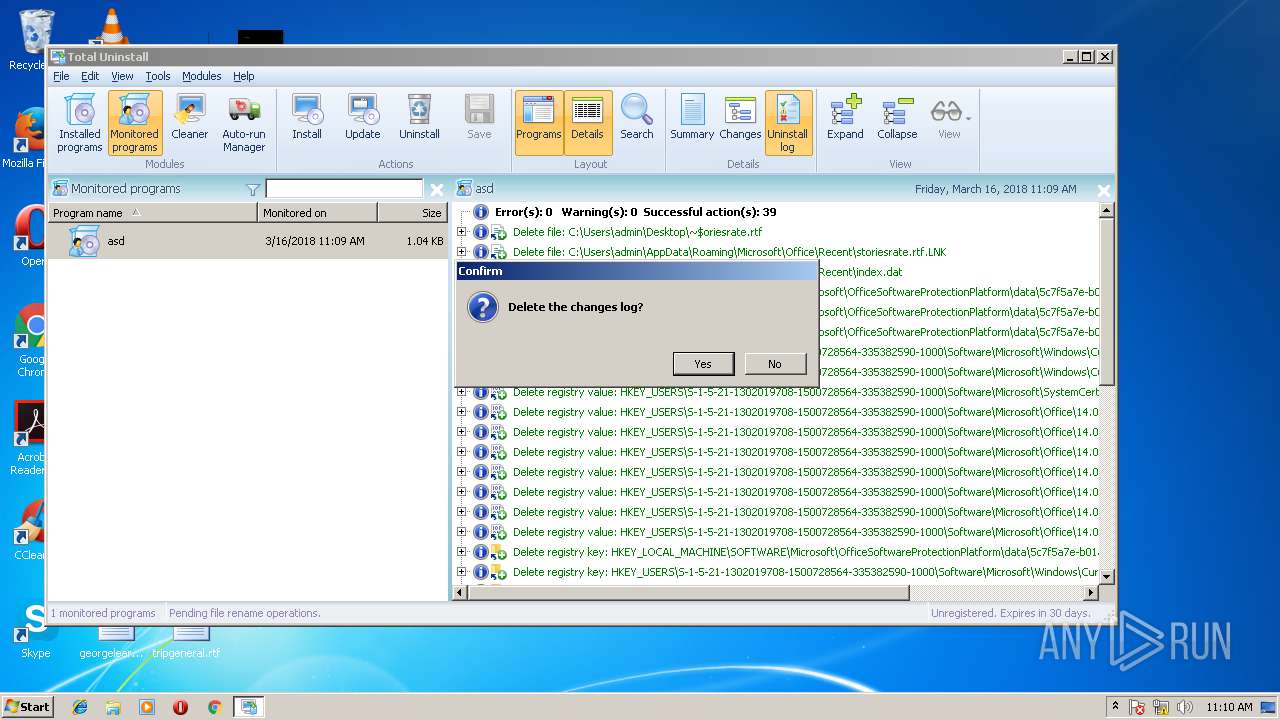
Task: Toggle the Programs layout panel
Action: (x=539, y=123)
